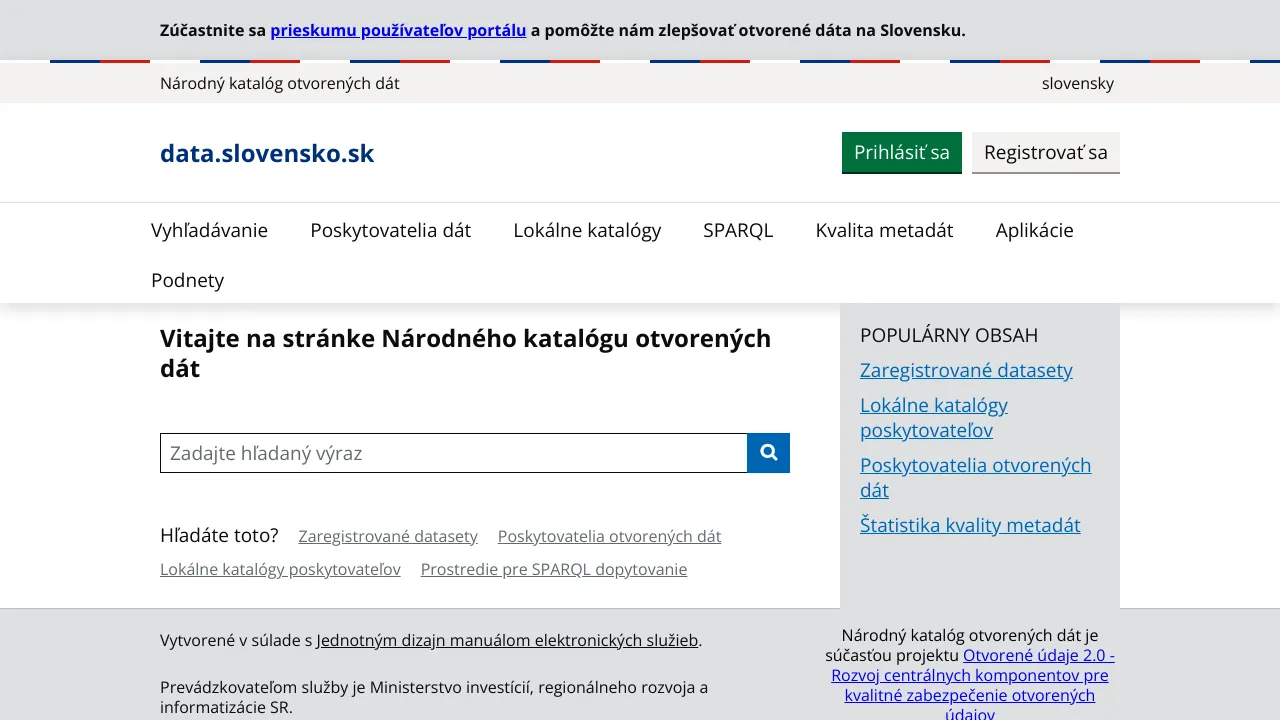Click the 'Registrovať sa' button
The image size is (1280, 720).
pyautogui.click(x=1046, y=153)
